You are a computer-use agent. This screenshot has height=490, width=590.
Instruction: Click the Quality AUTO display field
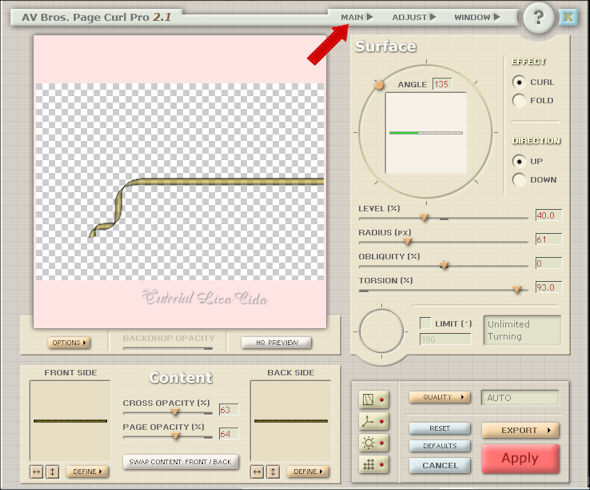tap(520, 398)
